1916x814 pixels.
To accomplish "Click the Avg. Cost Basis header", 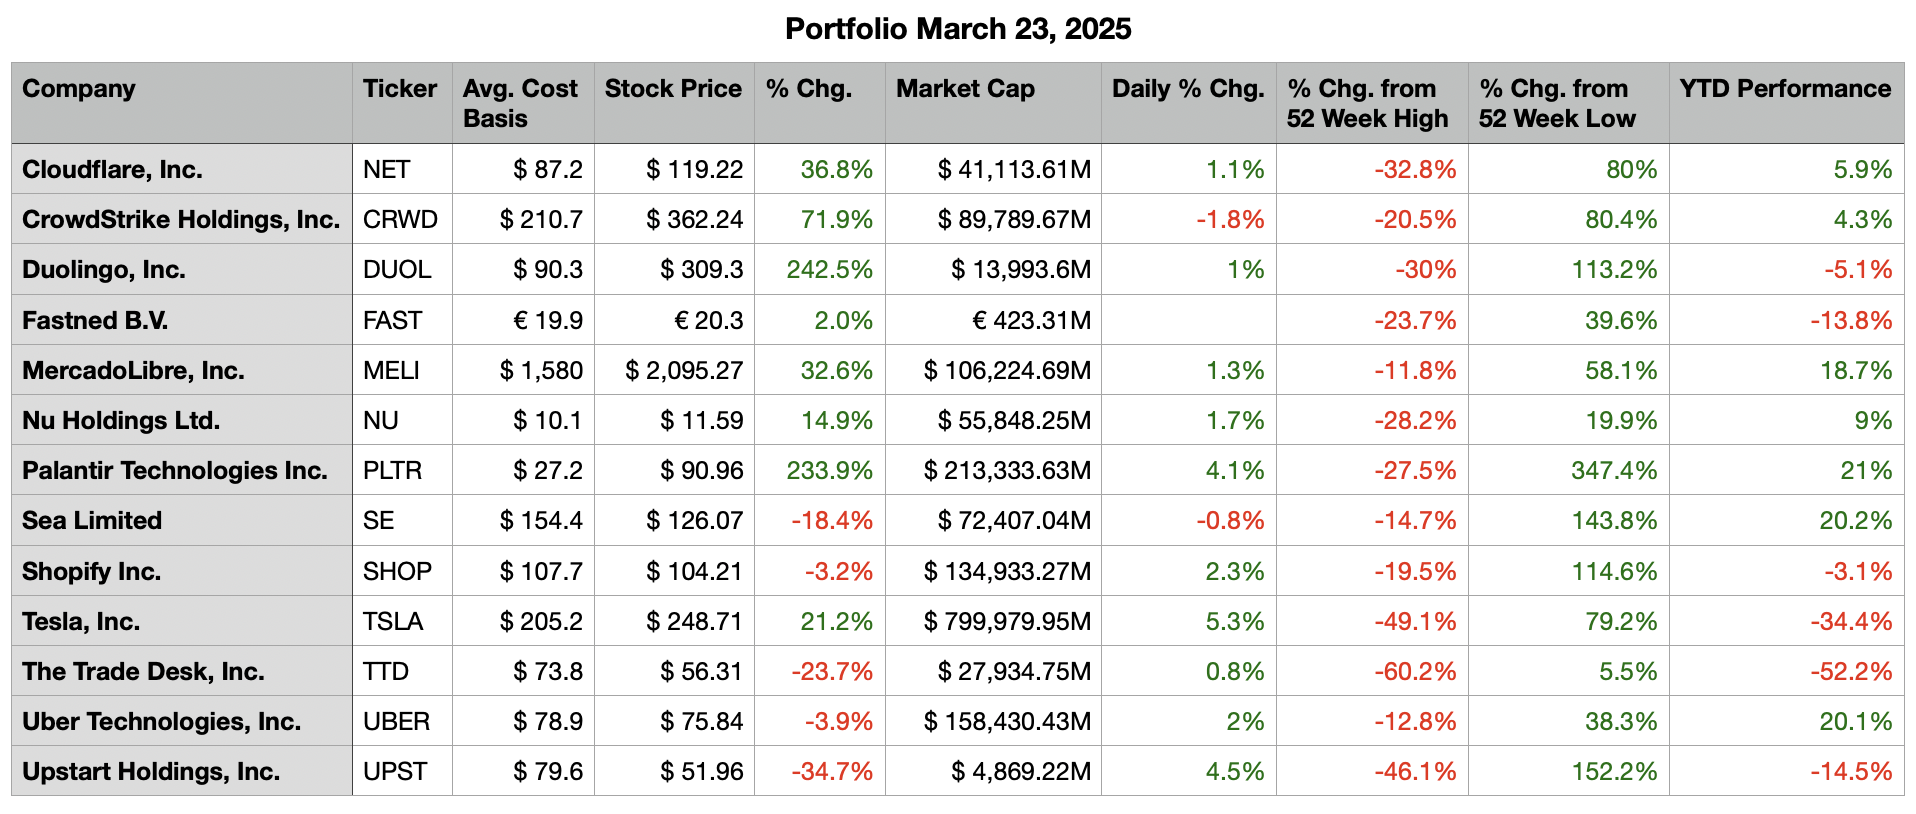I will point(520,103).
